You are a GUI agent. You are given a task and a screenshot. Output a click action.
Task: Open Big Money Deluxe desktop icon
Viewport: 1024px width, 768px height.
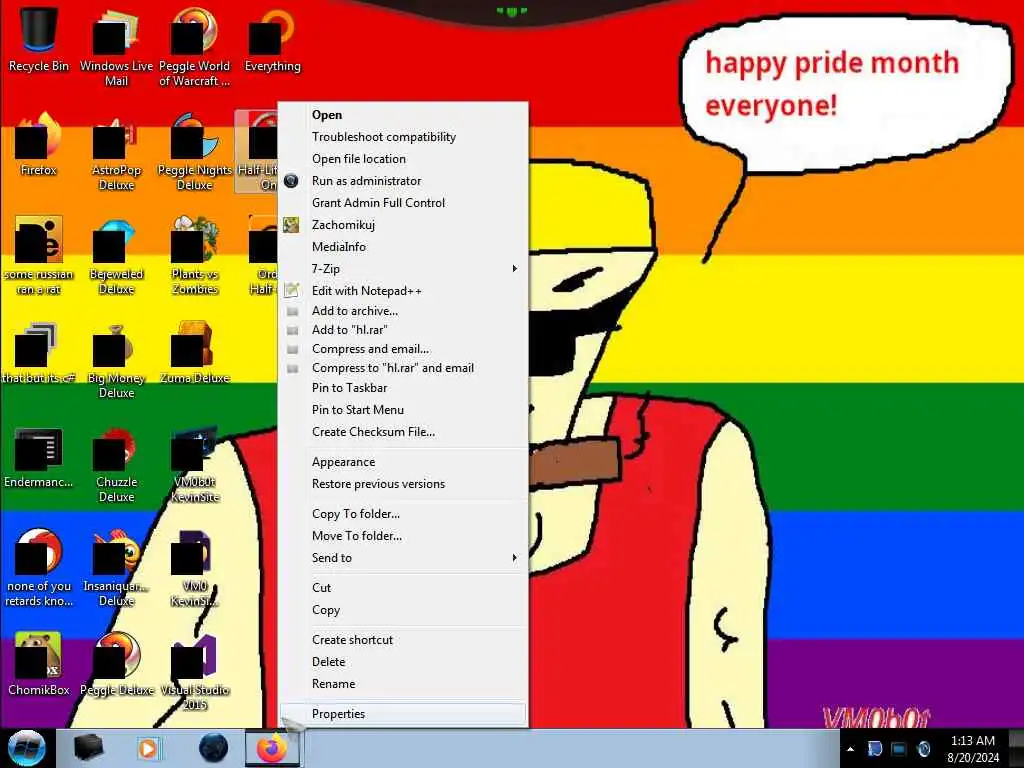116,360
